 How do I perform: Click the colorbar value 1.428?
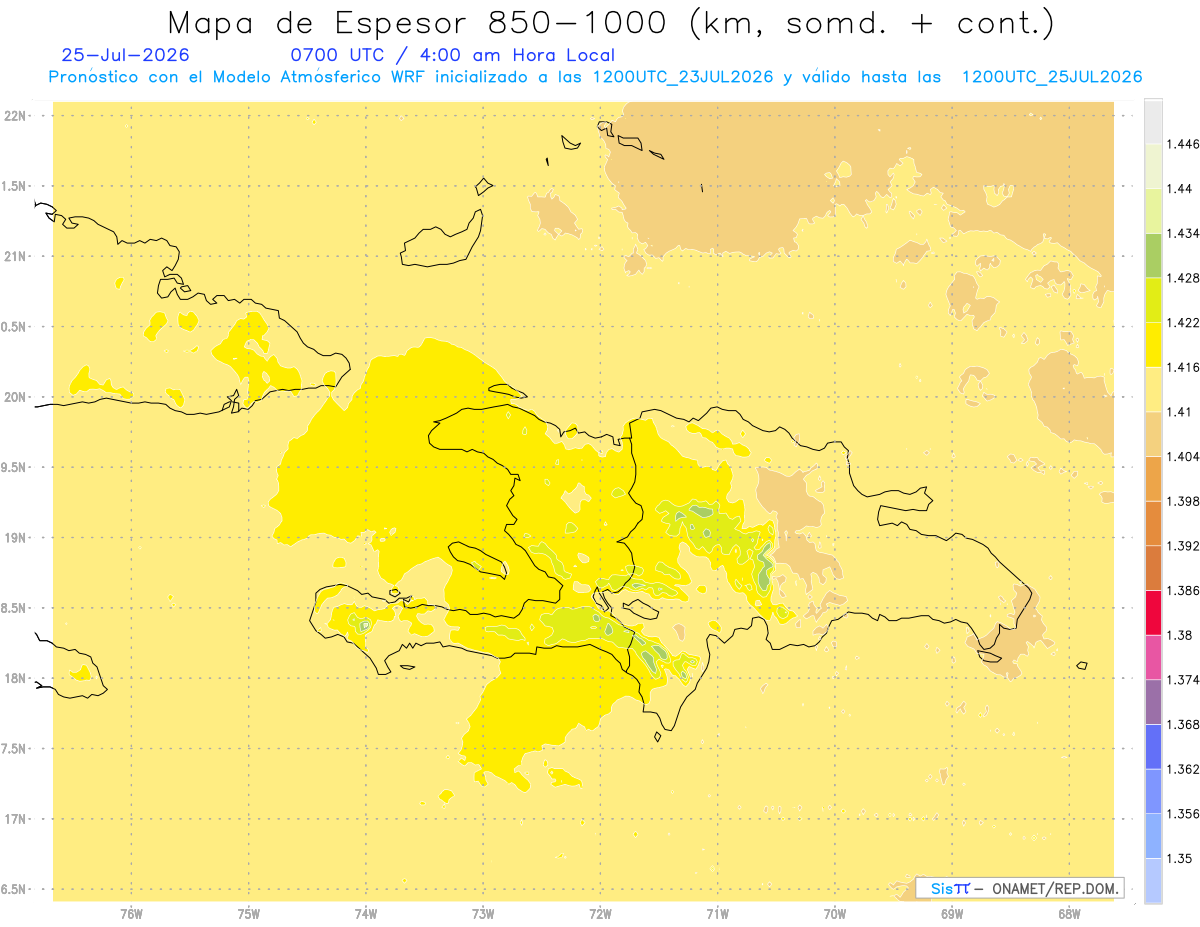(1182, 278)
